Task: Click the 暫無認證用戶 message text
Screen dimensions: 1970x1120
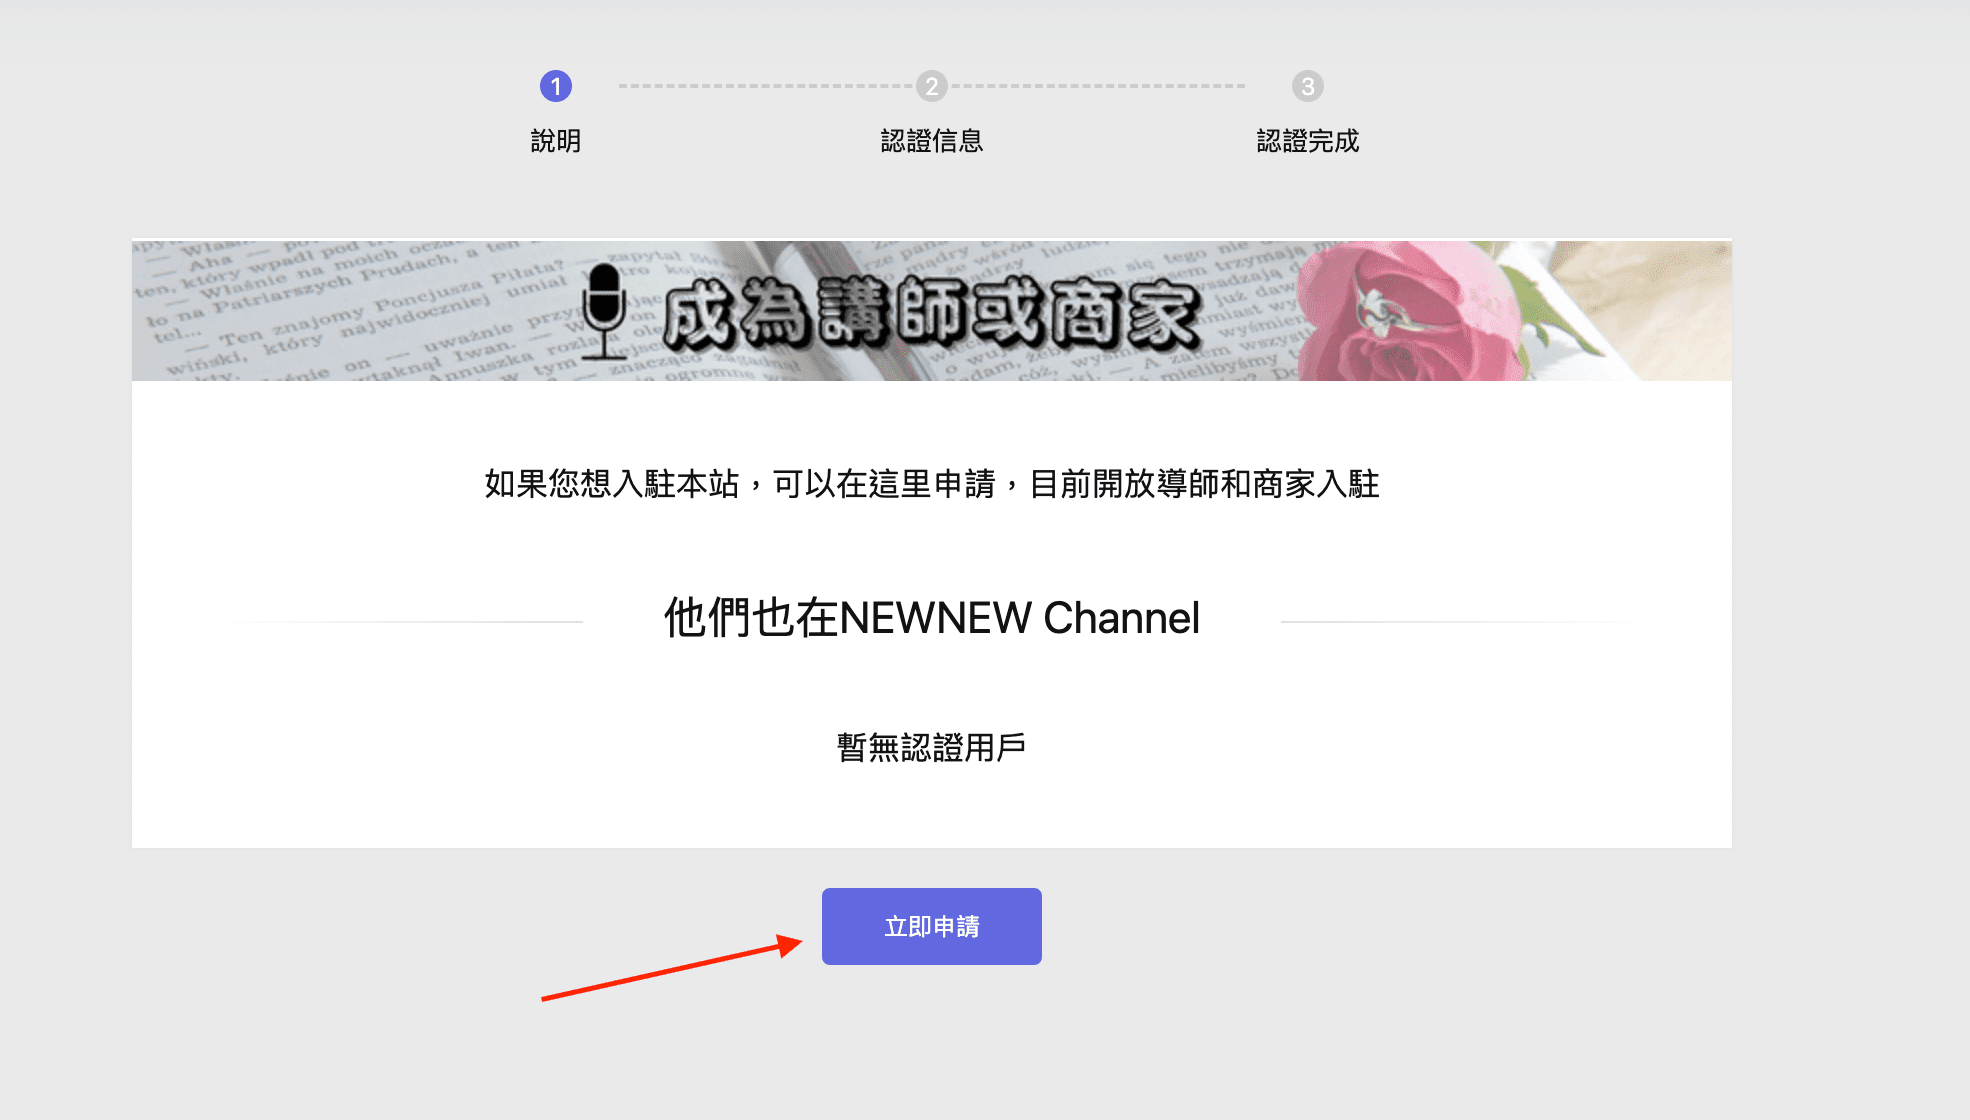Action: [x=931, y=747]
